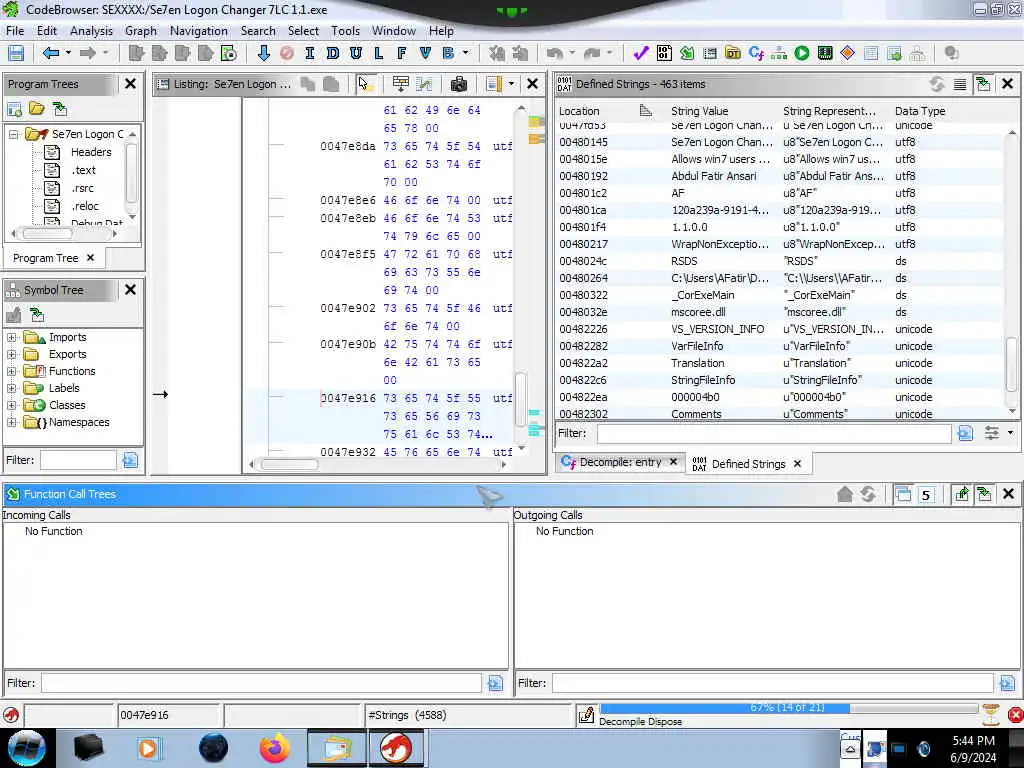The image size is (1024, 768).
Task: Click the green play/run script icon
Action: tap(802, 54)
